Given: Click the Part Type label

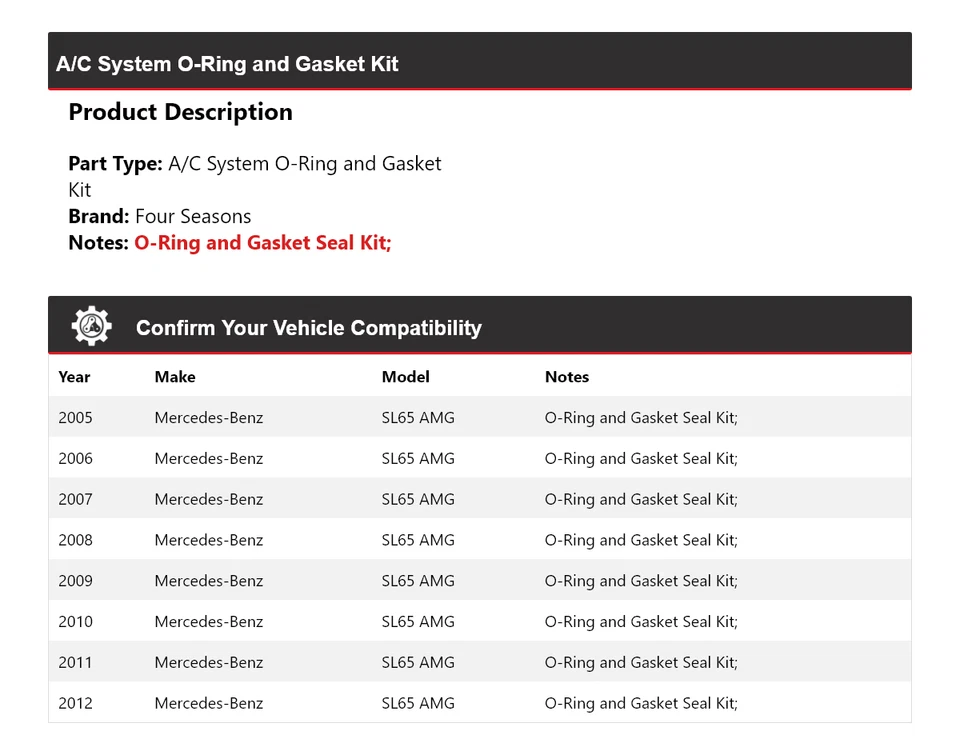Looking at the screenshot, I should [x=115, y=164].
